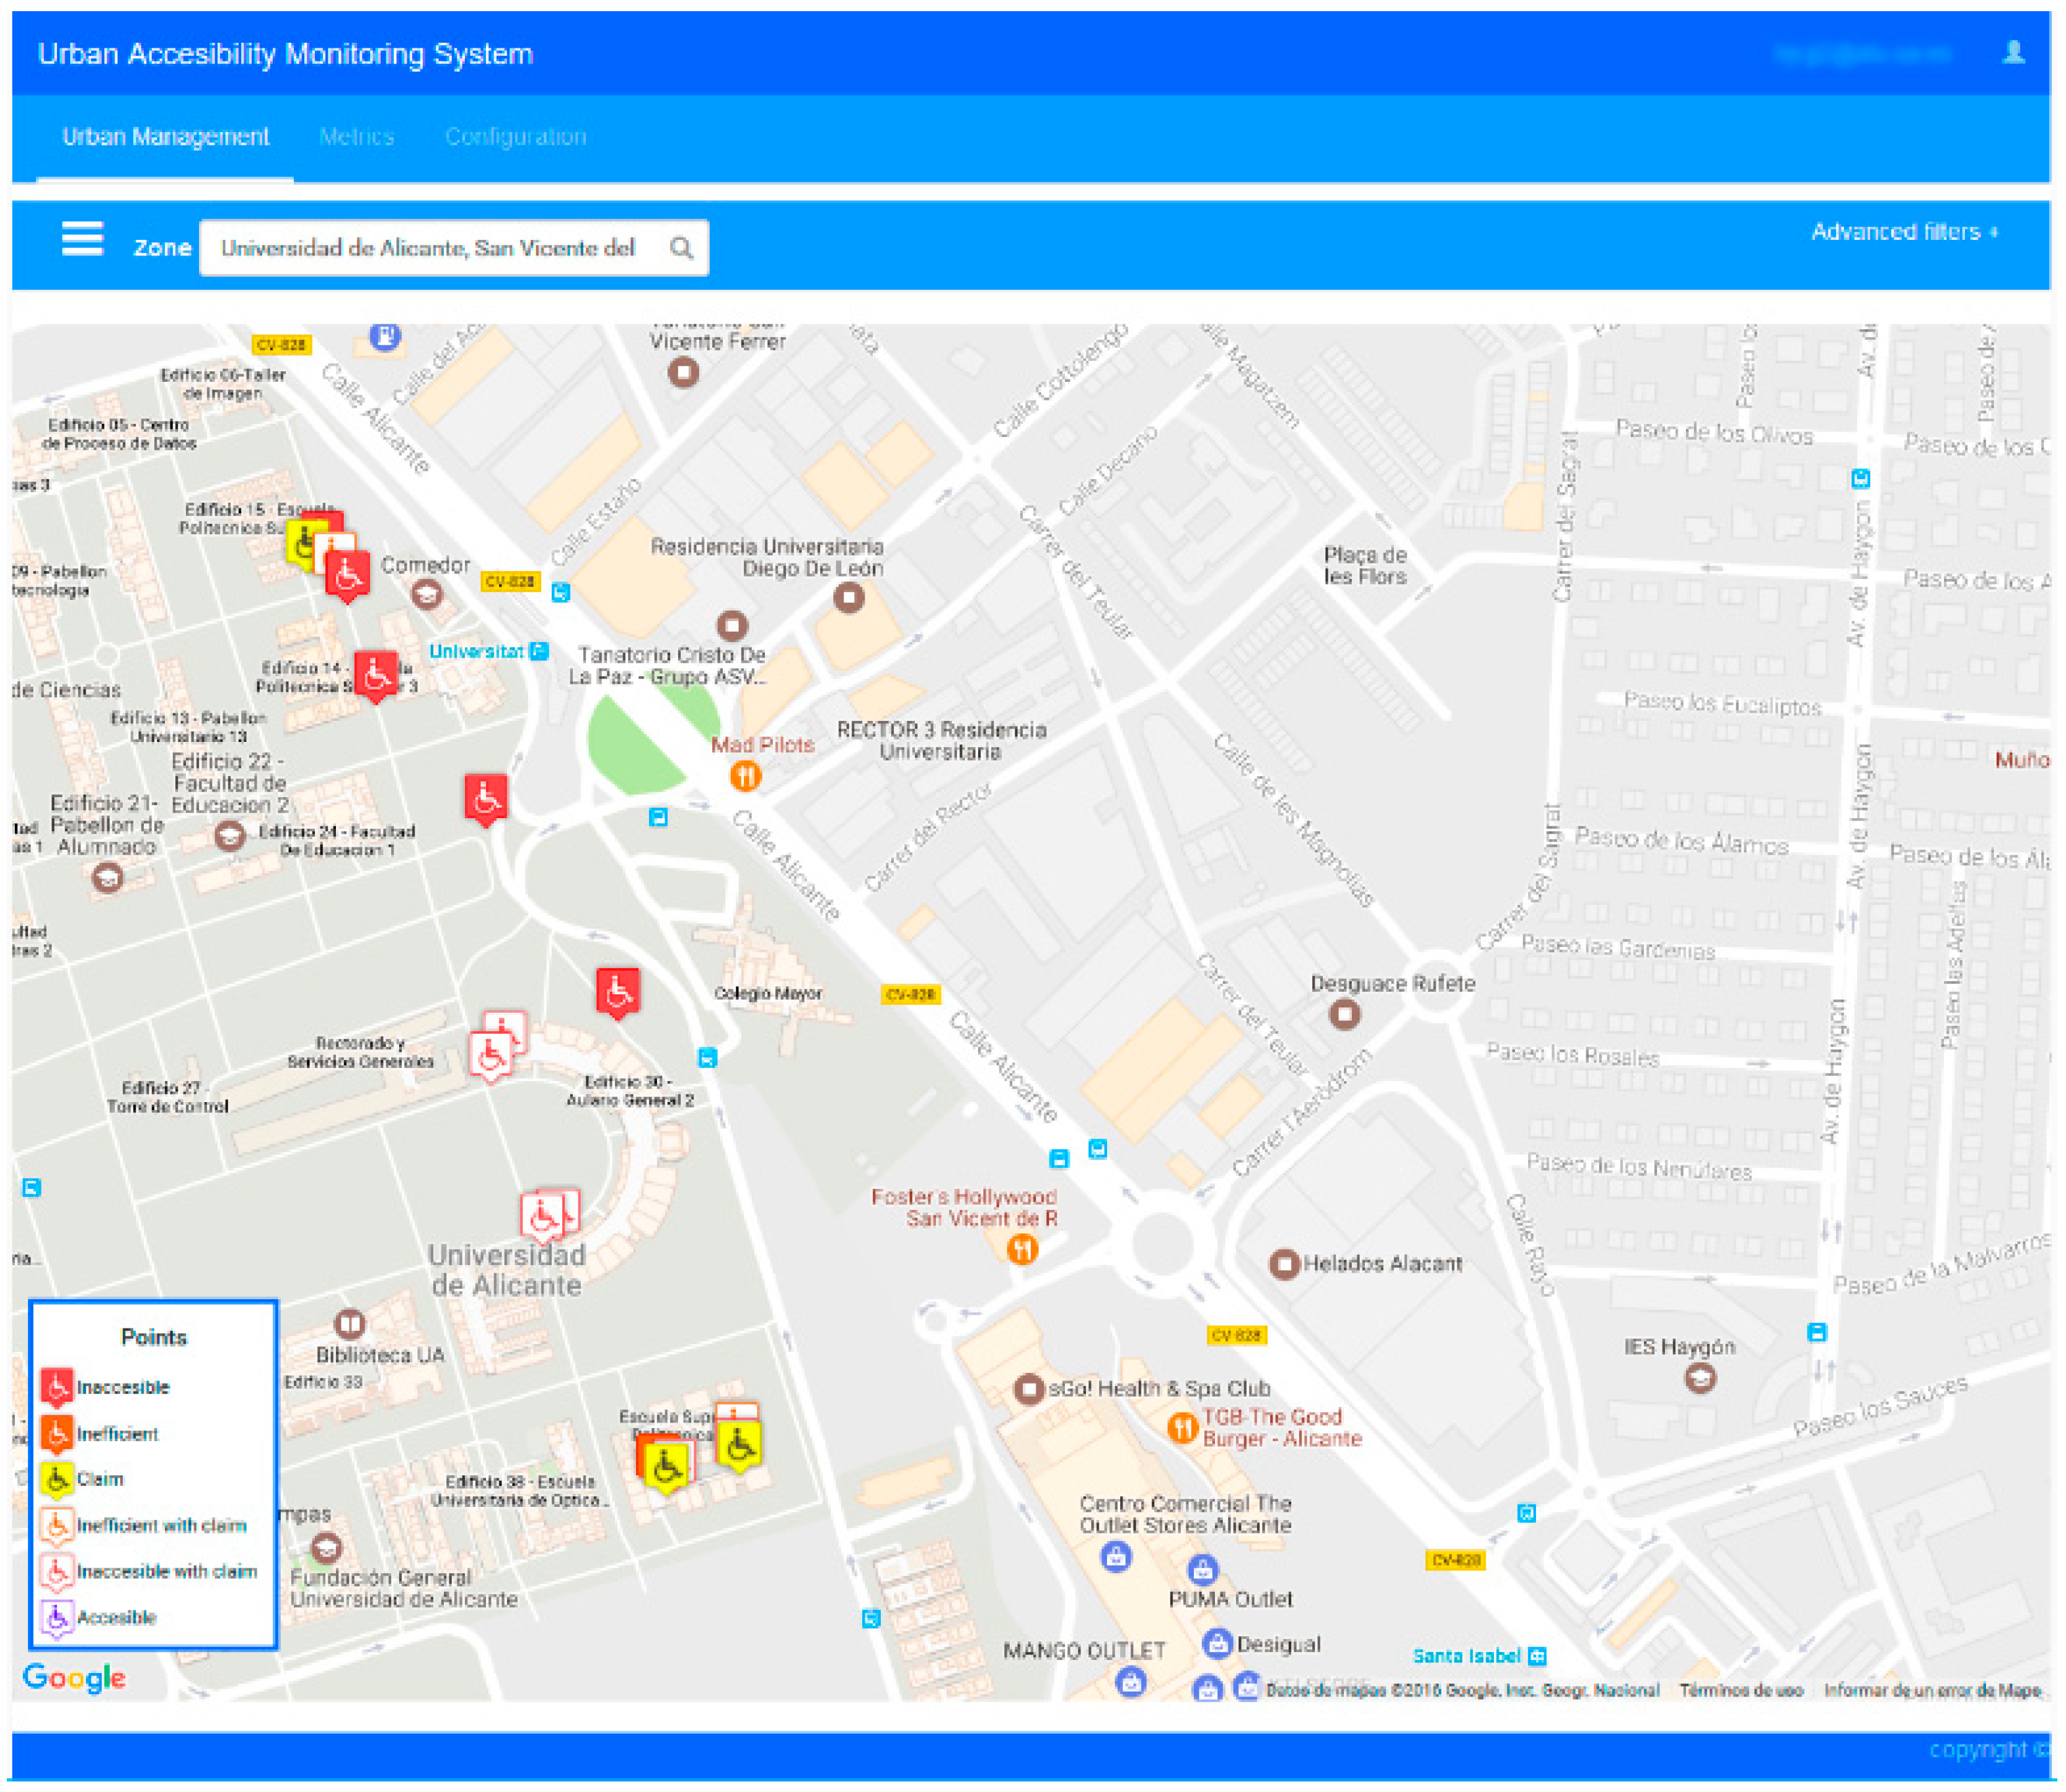The height and width of the screenshot is (1792, 2066).
Task: Open the Configuration tab
Action: (515, 137)
